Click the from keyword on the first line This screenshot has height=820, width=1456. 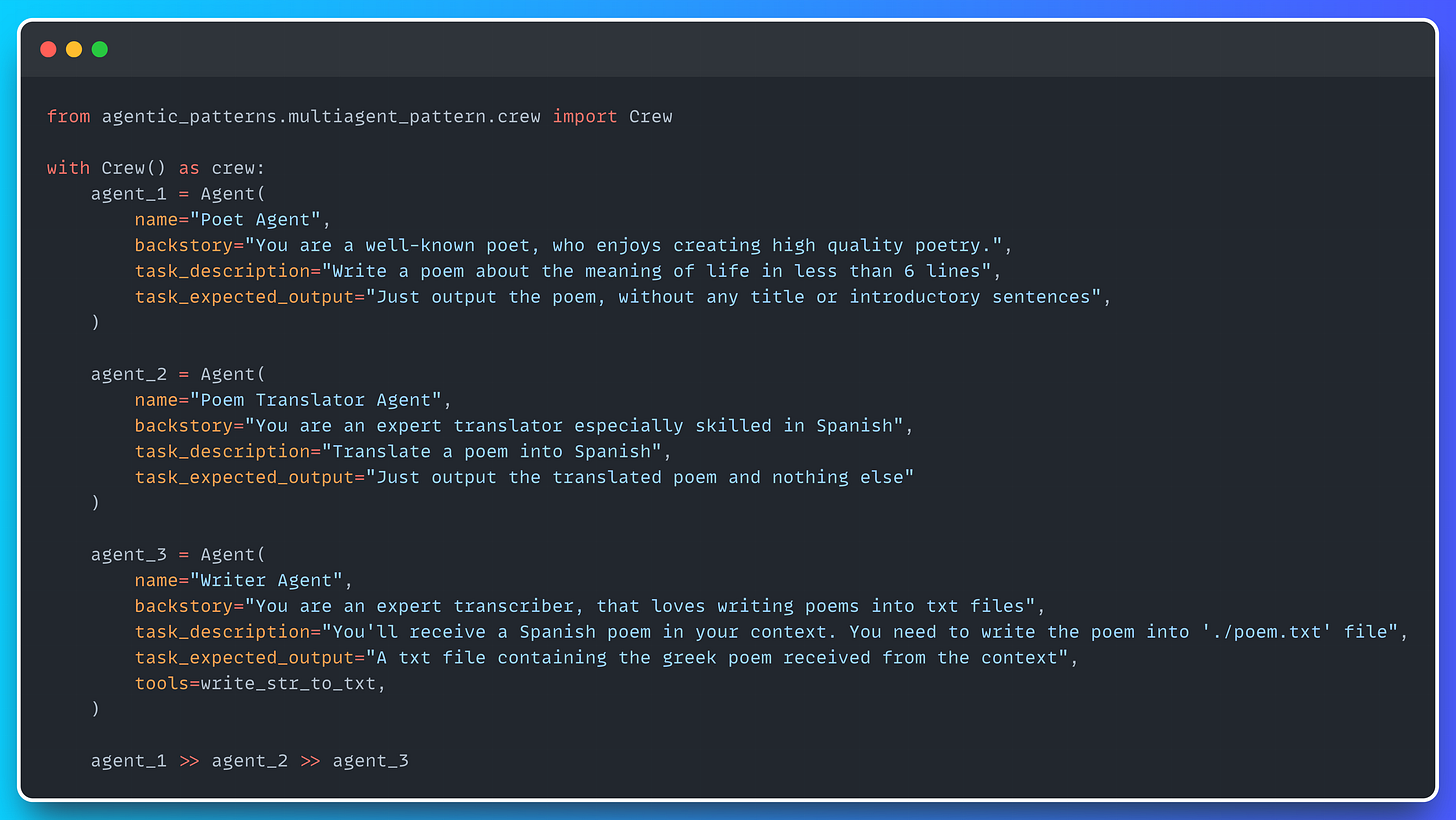pos(69,117)
